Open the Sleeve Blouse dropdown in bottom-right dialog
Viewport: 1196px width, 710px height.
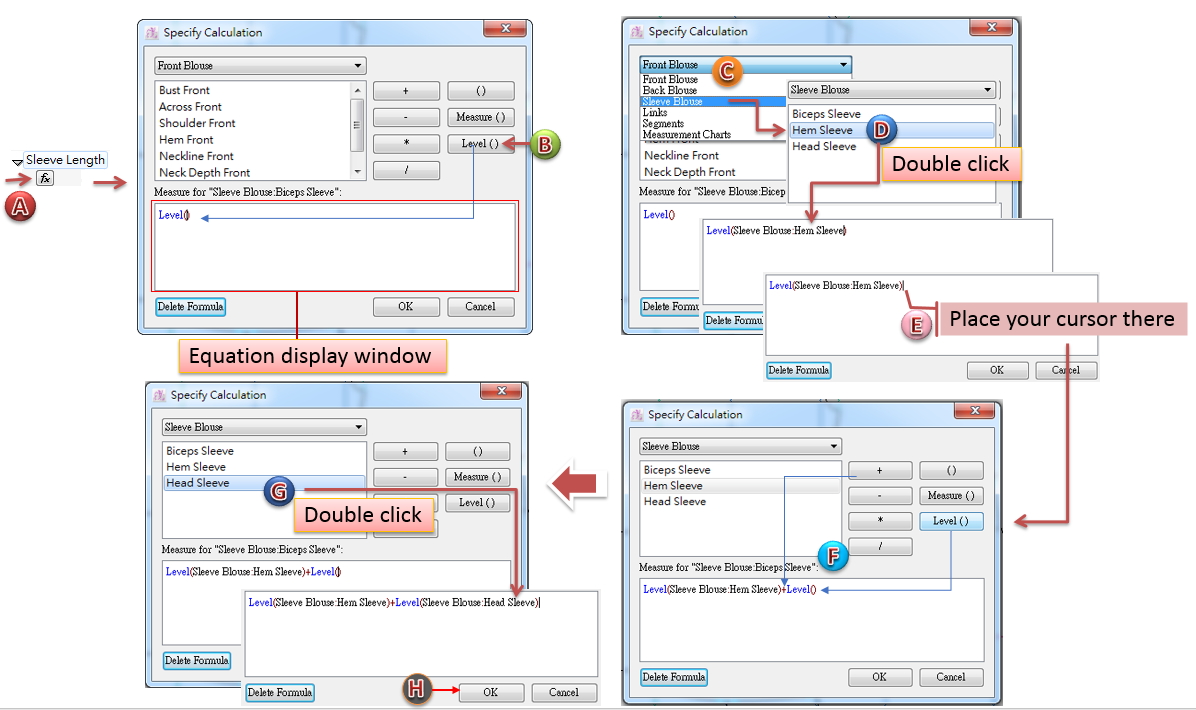(x=740, y=446)
